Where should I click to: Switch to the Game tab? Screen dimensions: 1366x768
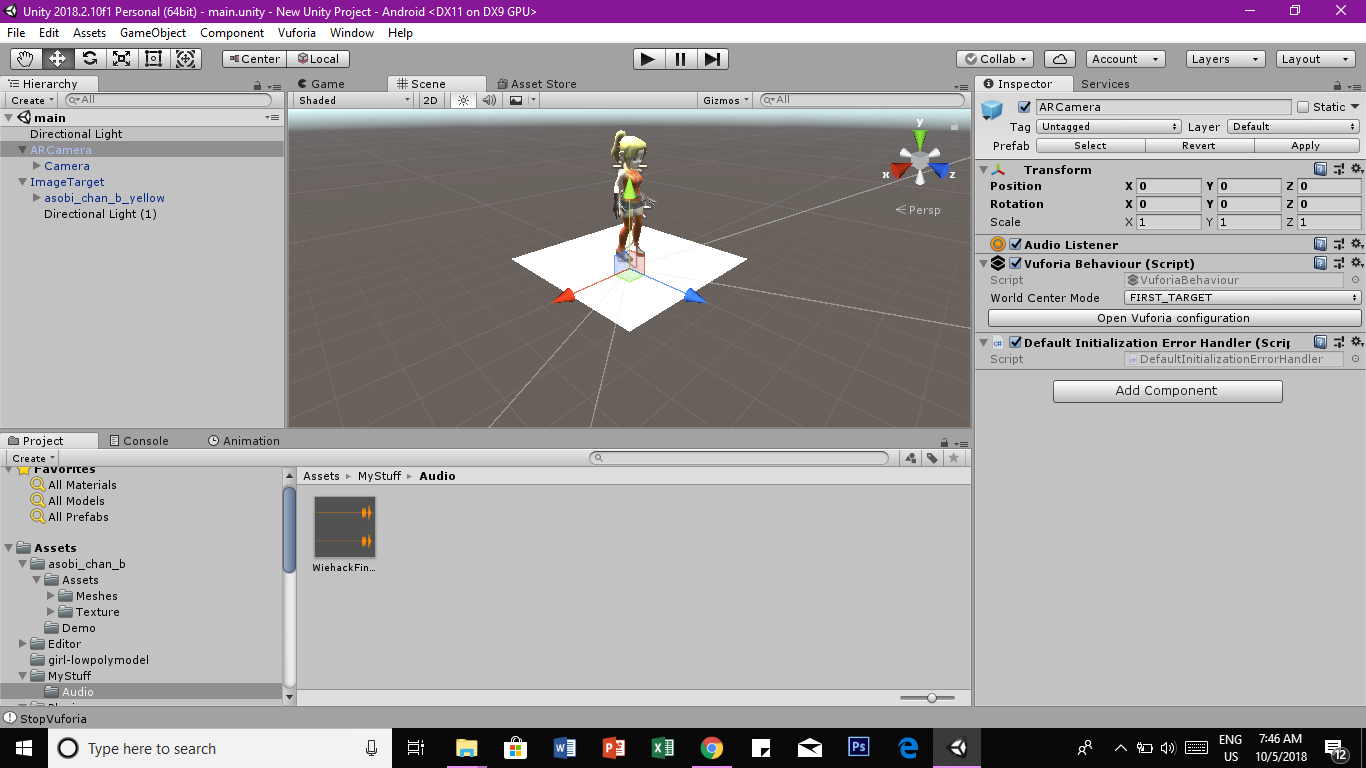(321, 84)
